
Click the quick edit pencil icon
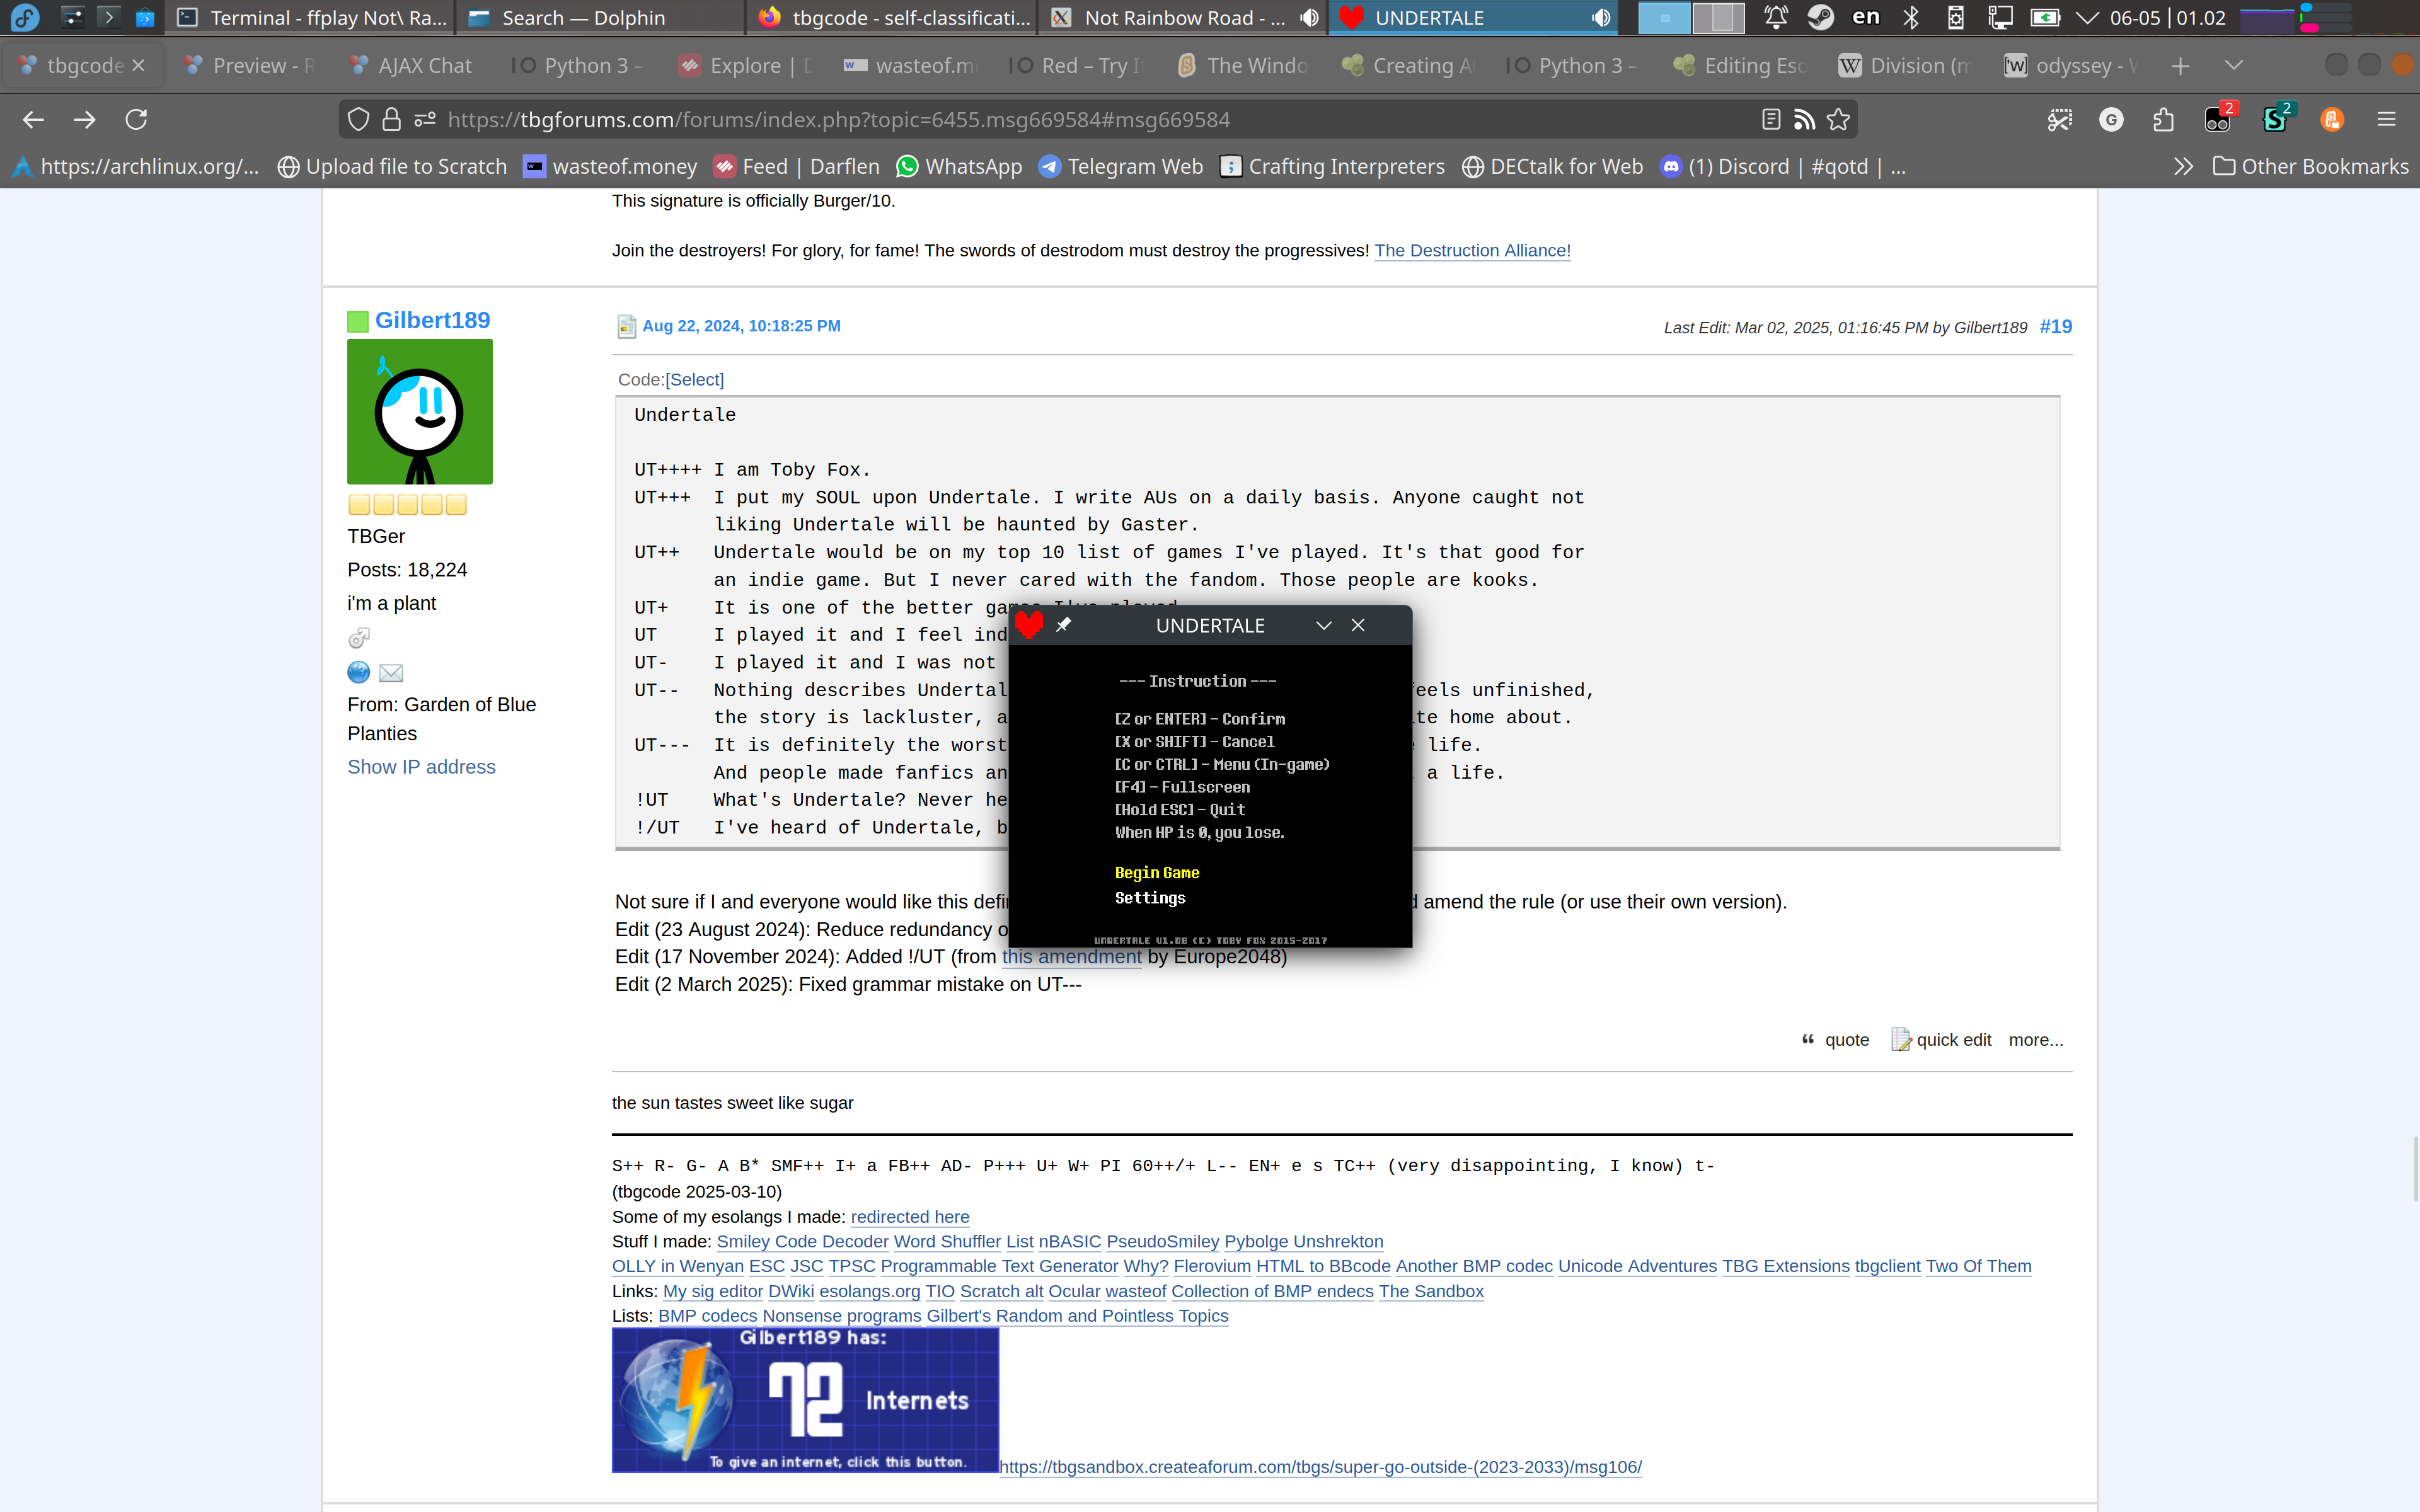pyautogui.click(x=1900, y=1040)
